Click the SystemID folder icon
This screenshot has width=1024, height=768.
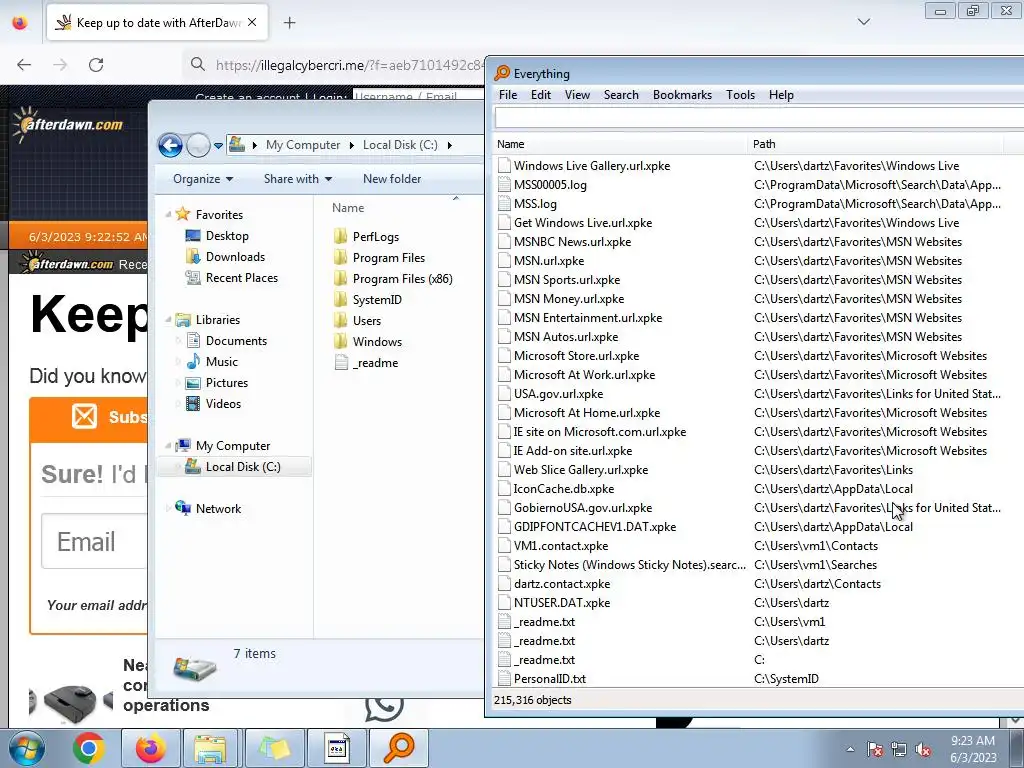pos(340,300)
